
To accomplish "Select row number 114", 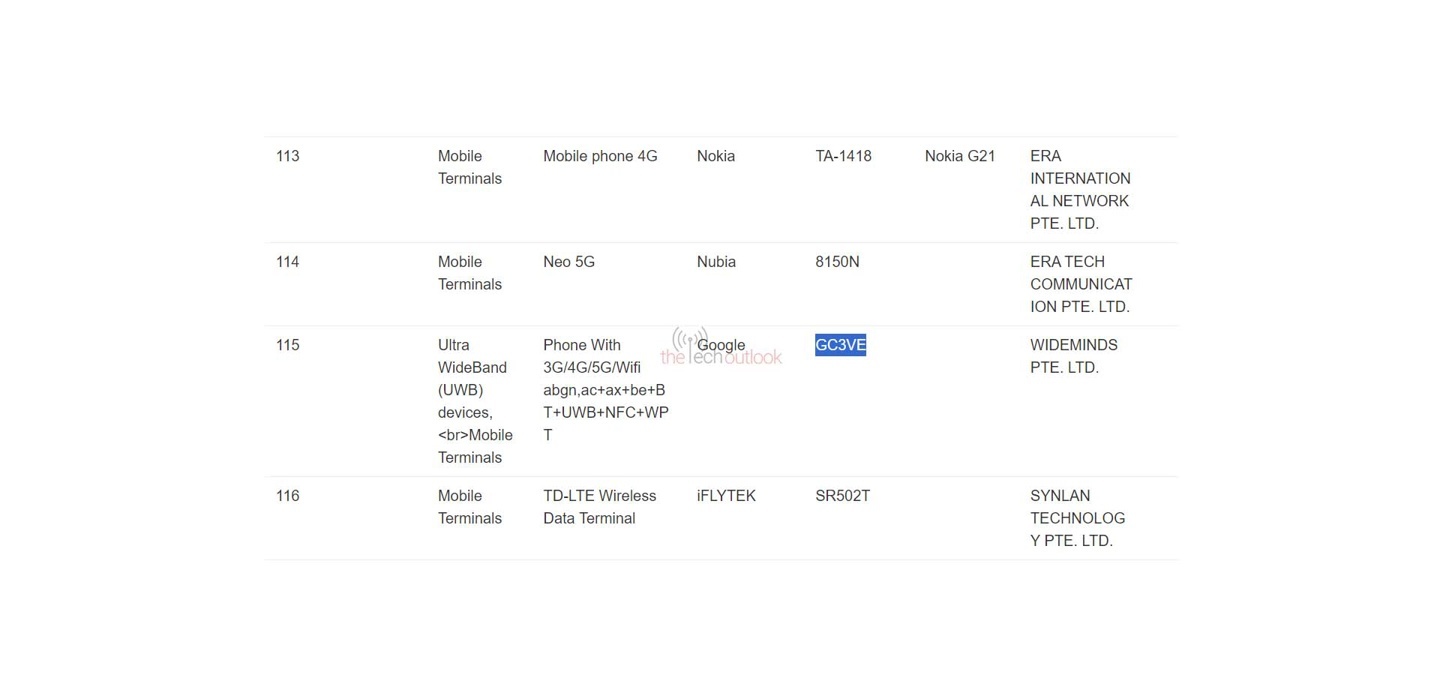I will (x=288, y=262).
